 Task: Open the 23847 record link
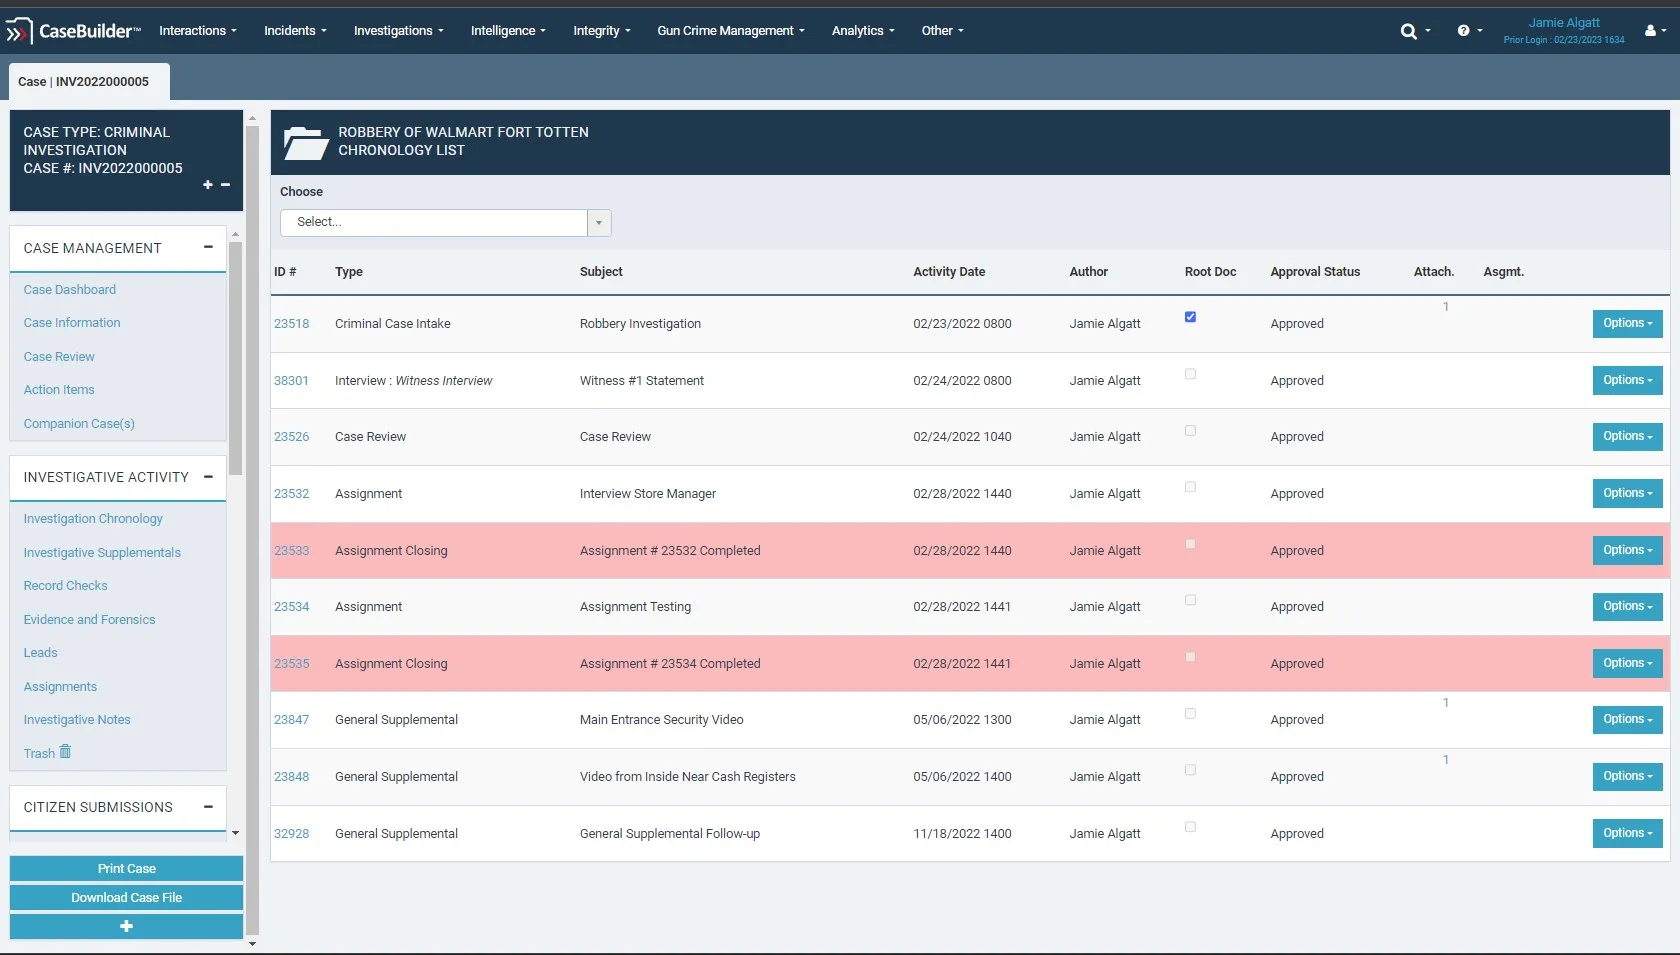tap(291, 719)
